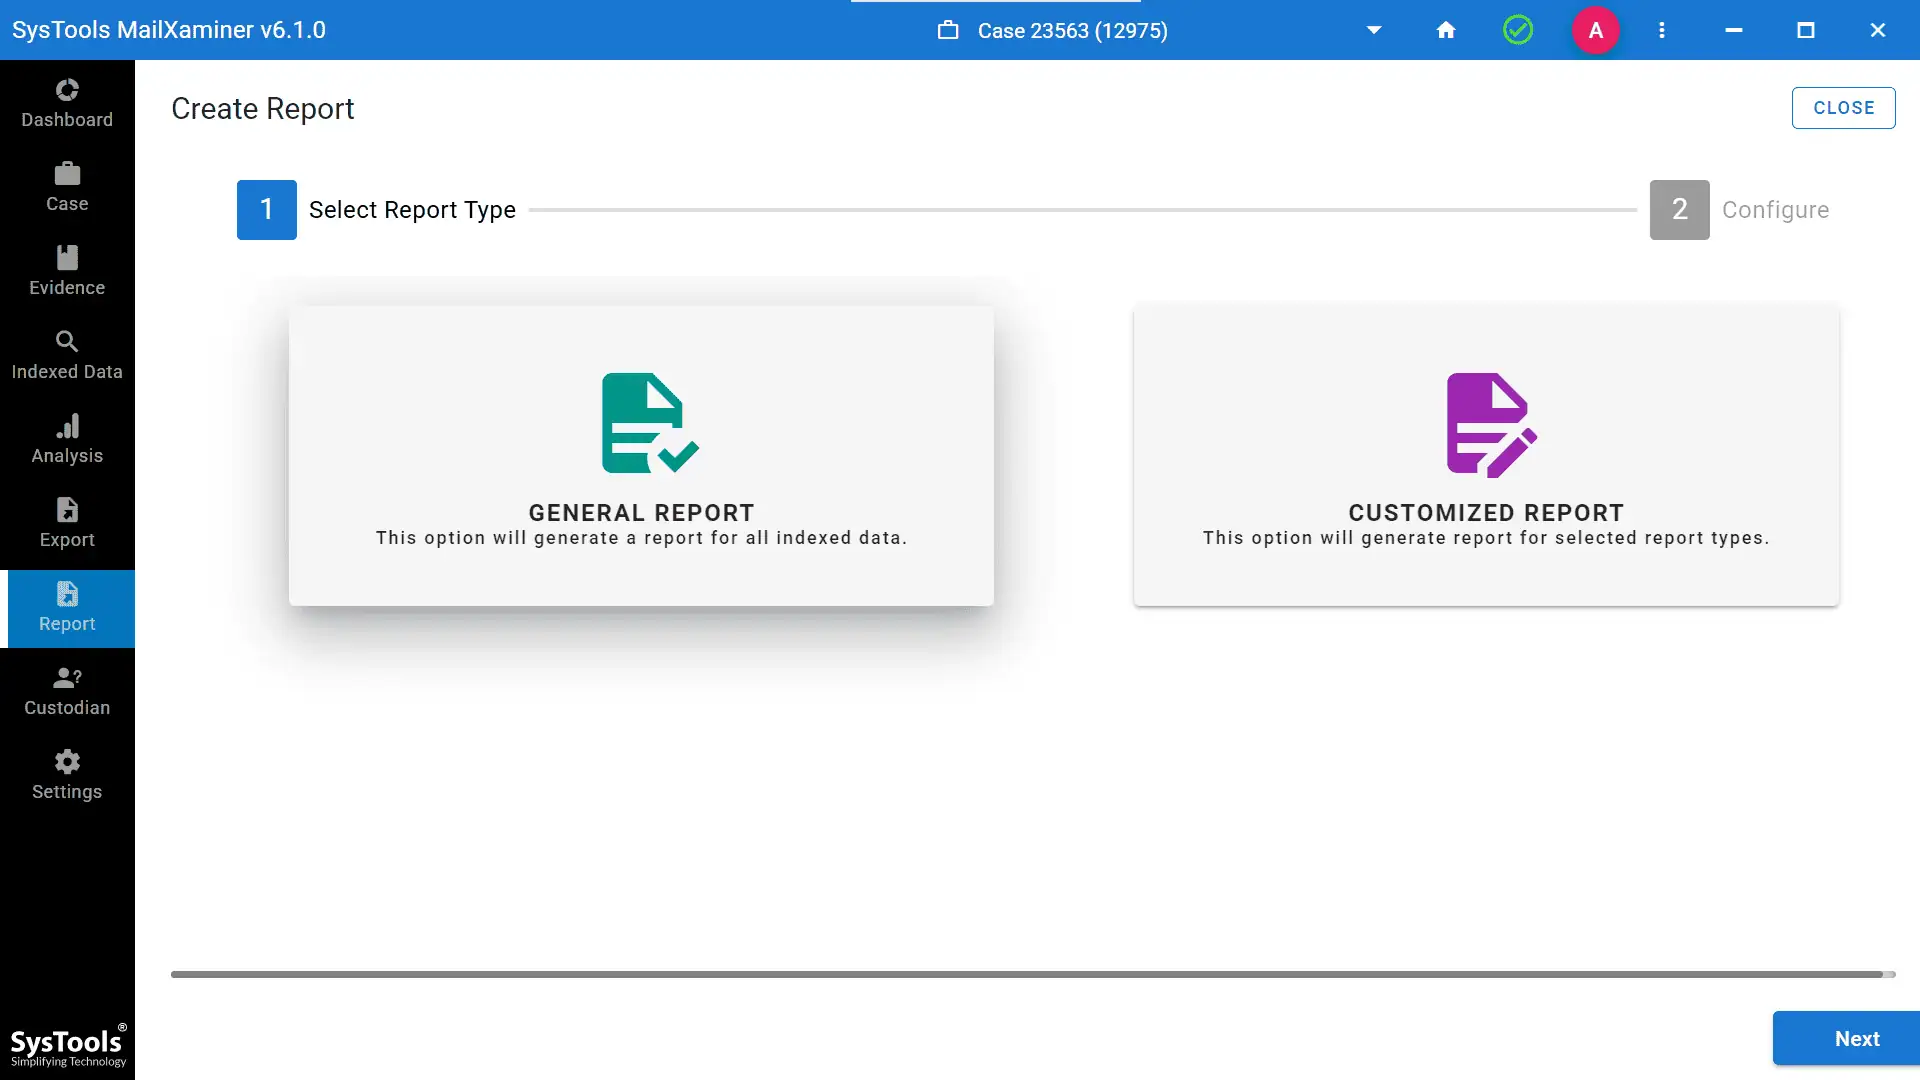This screenshot has width=1920, height=1080.
Task: Go to Case section in sidebar
Action: 67,187
